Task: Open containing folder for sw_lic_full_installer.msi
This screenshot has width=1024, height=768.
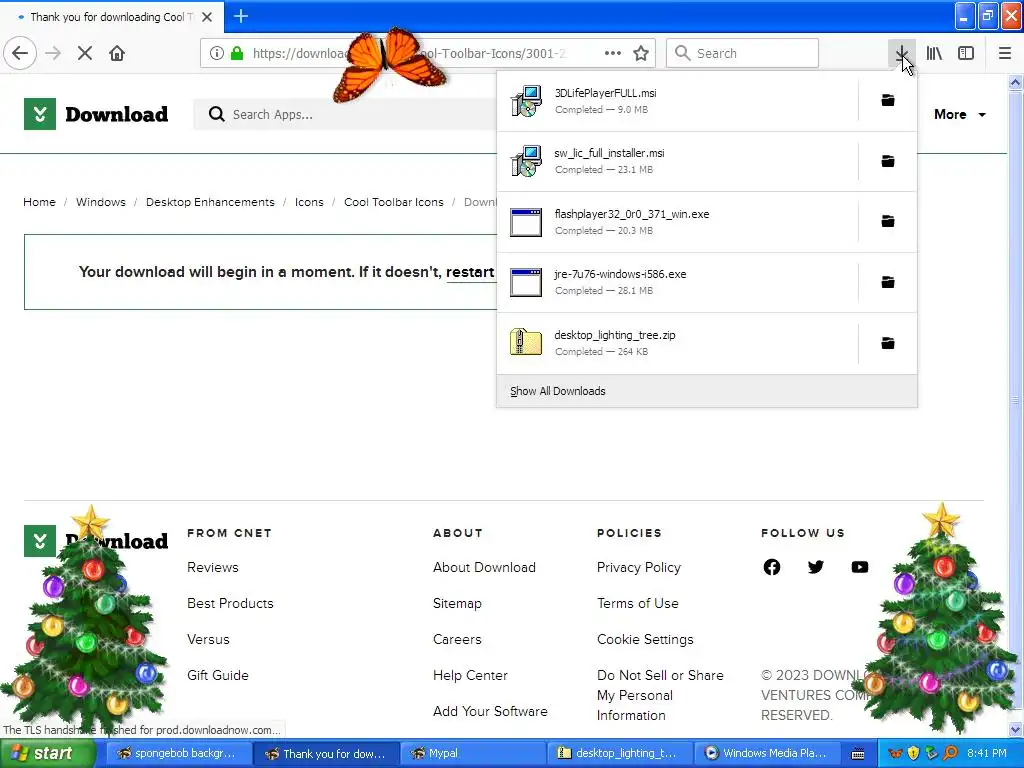Action: tap(888, 161)
